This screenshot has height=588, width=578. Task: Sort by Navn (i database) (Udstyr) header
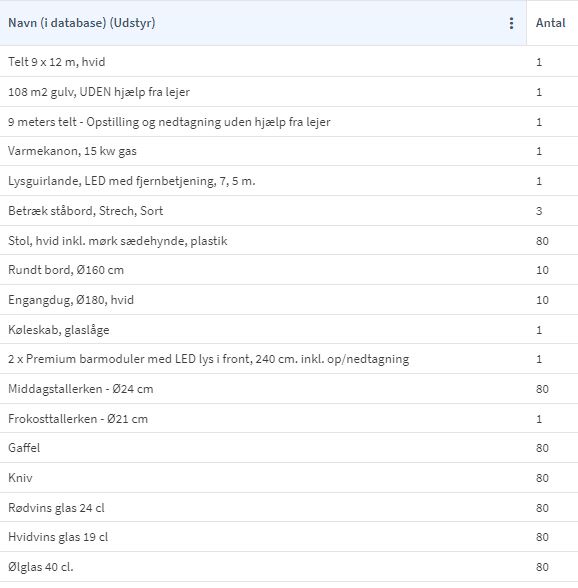click(81, 23)
